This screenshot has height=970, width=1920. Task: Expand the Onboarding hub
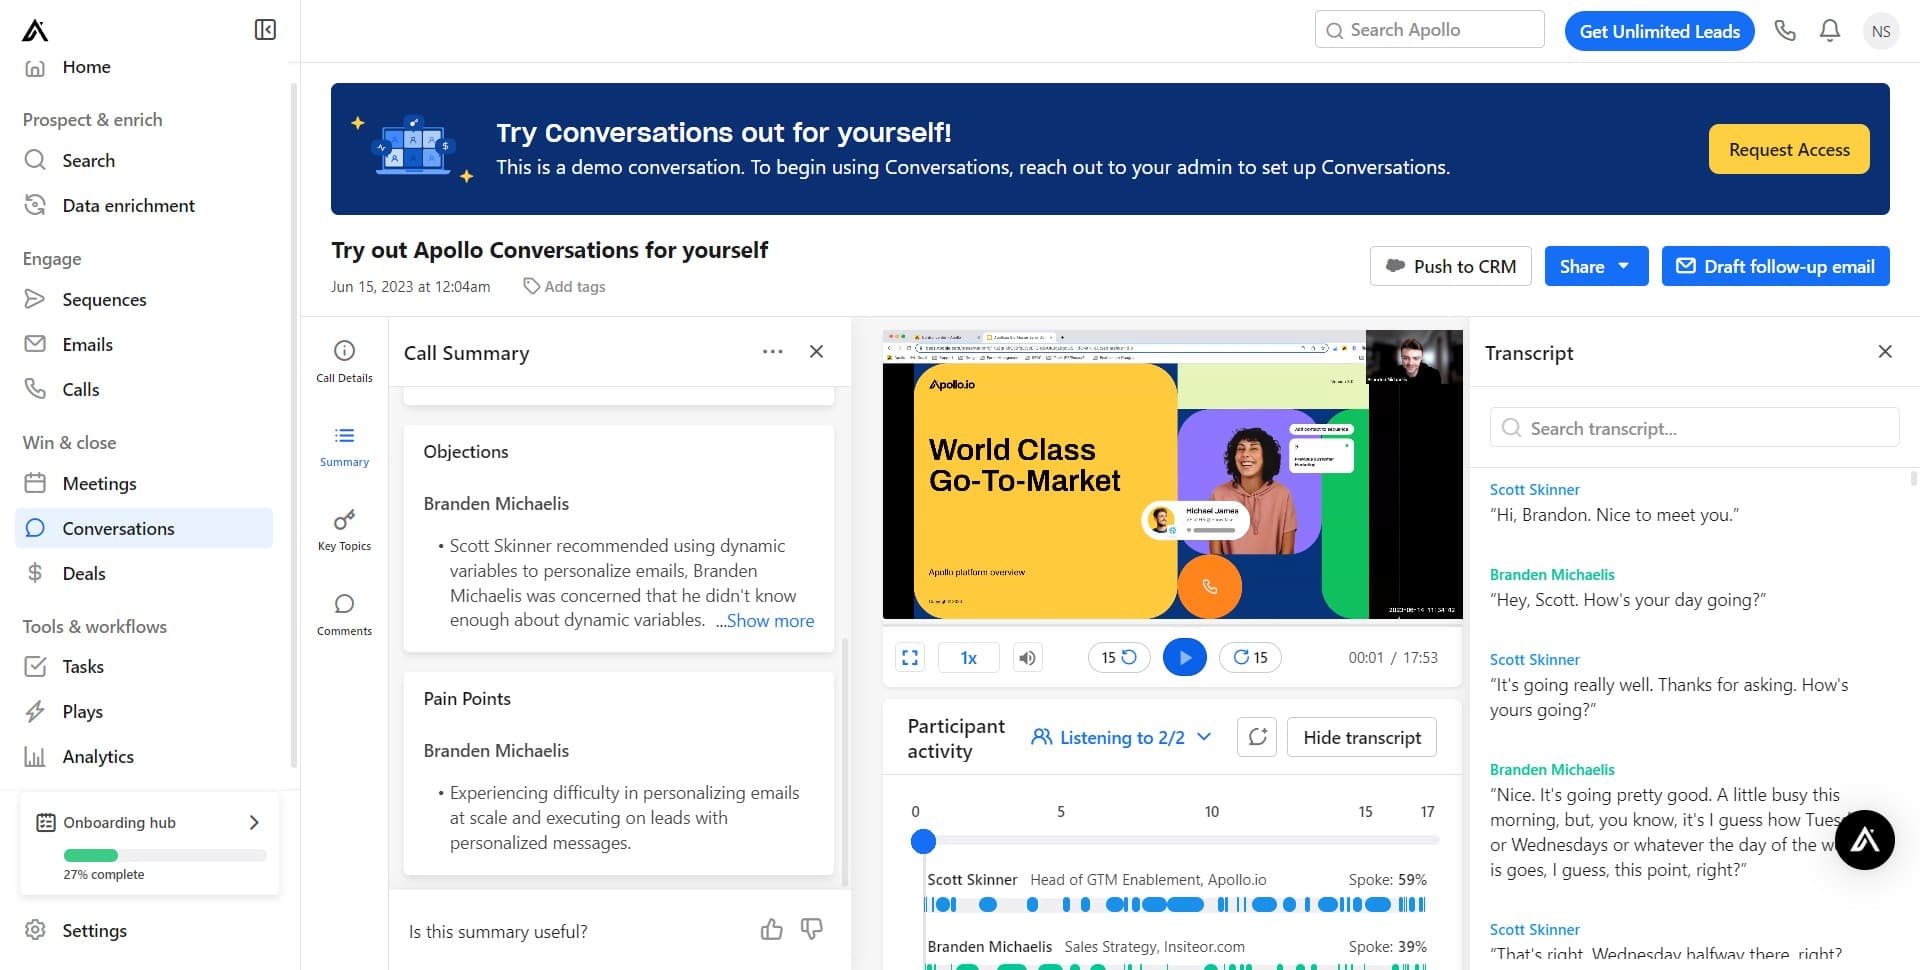click(254, 822)
